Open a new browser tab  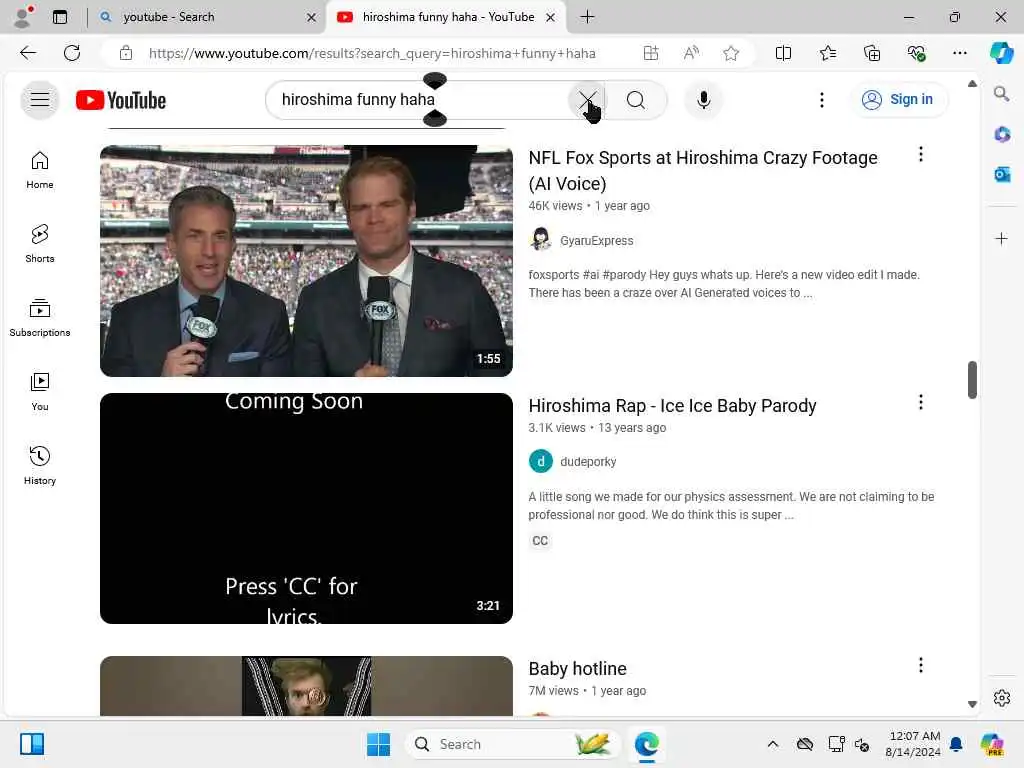587,17
